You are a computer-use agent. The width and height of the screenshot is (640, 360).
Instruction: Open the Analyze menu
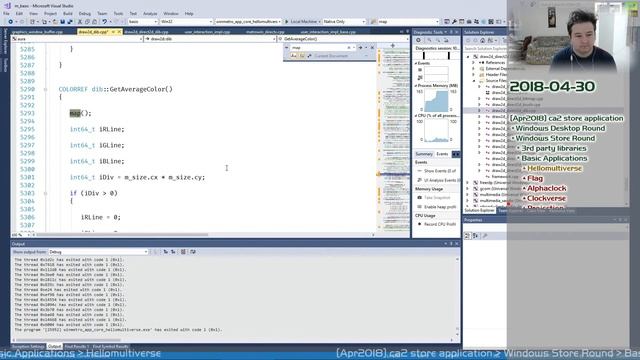(x=150, y=13)
